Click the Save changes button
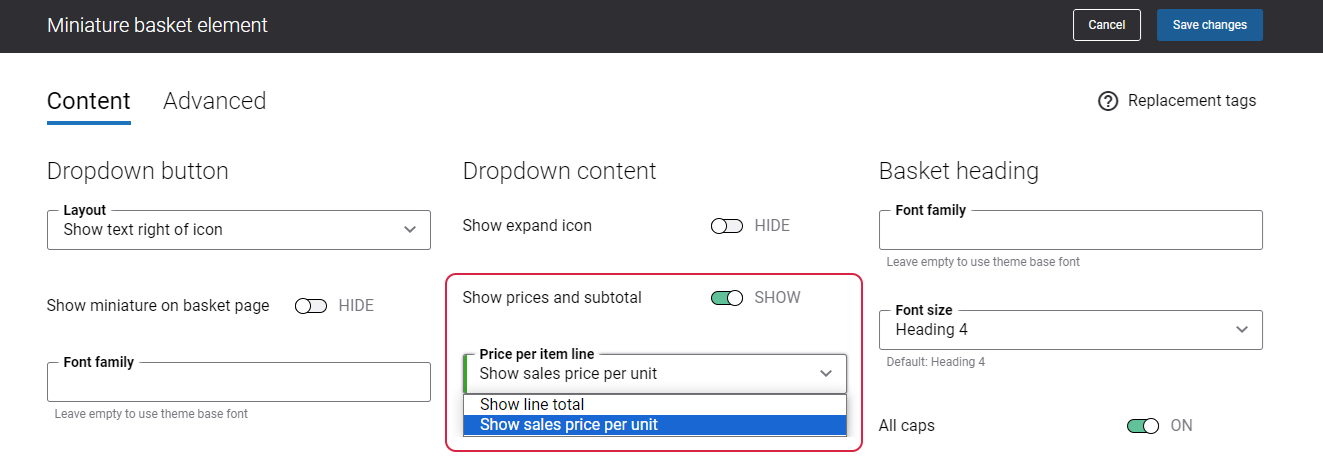The height and width of the screenshot is (468, 1323). [1210, 25]
